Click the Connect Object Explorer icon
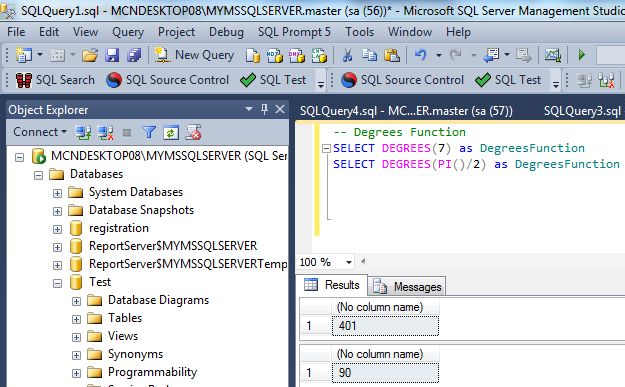This screenshot has height=387, width=625. (x=83, y=132)
